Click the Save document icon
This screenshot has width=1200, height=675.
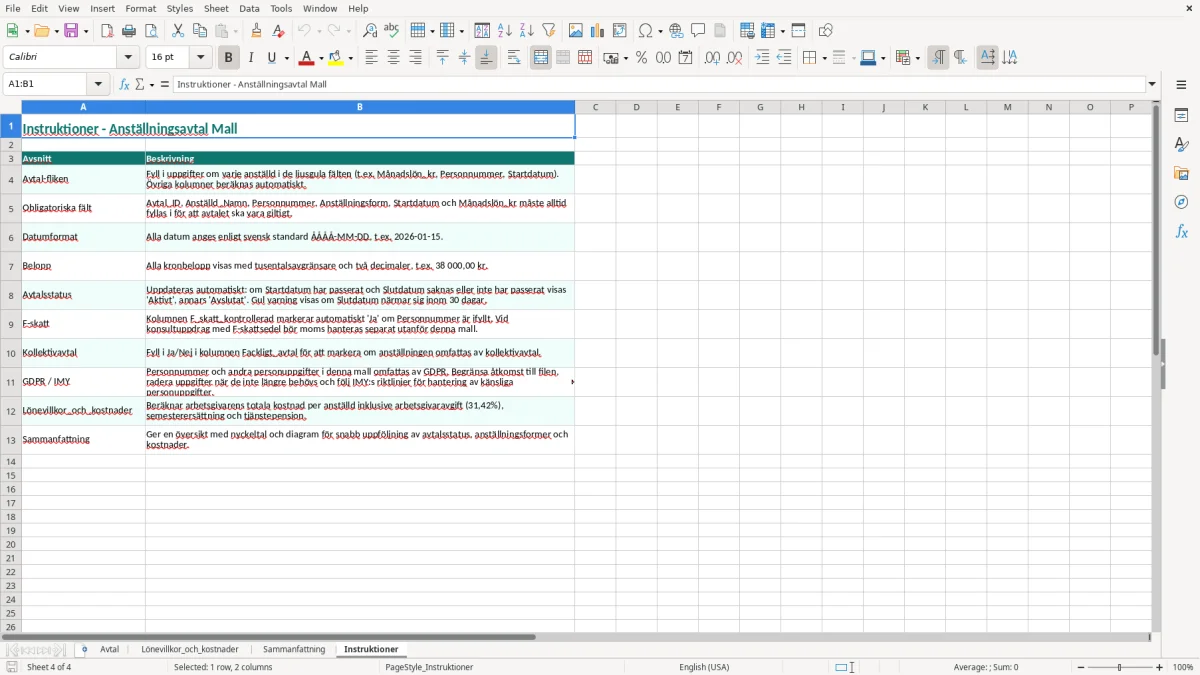[x=71, y=31]
